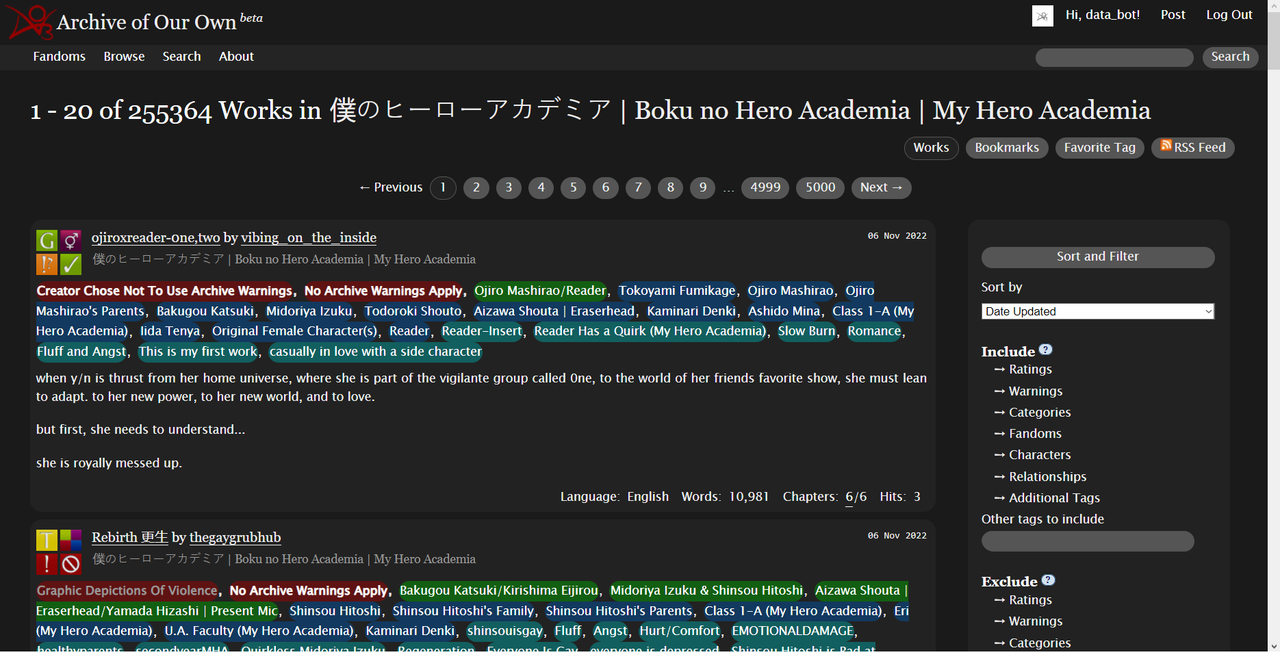The width and height of the screenshot is (1280, 652).
Task: Click the green complete checkmark icon on ojiroxreader work
Action: coord(71,264)
